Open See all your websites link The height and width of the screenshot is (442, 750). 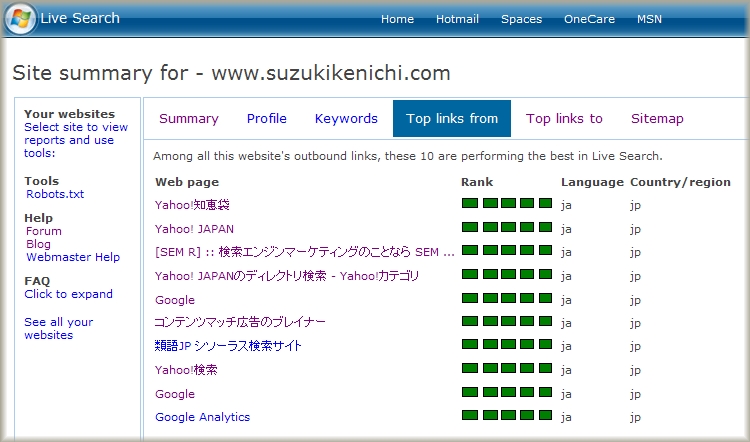click(58, 329)
